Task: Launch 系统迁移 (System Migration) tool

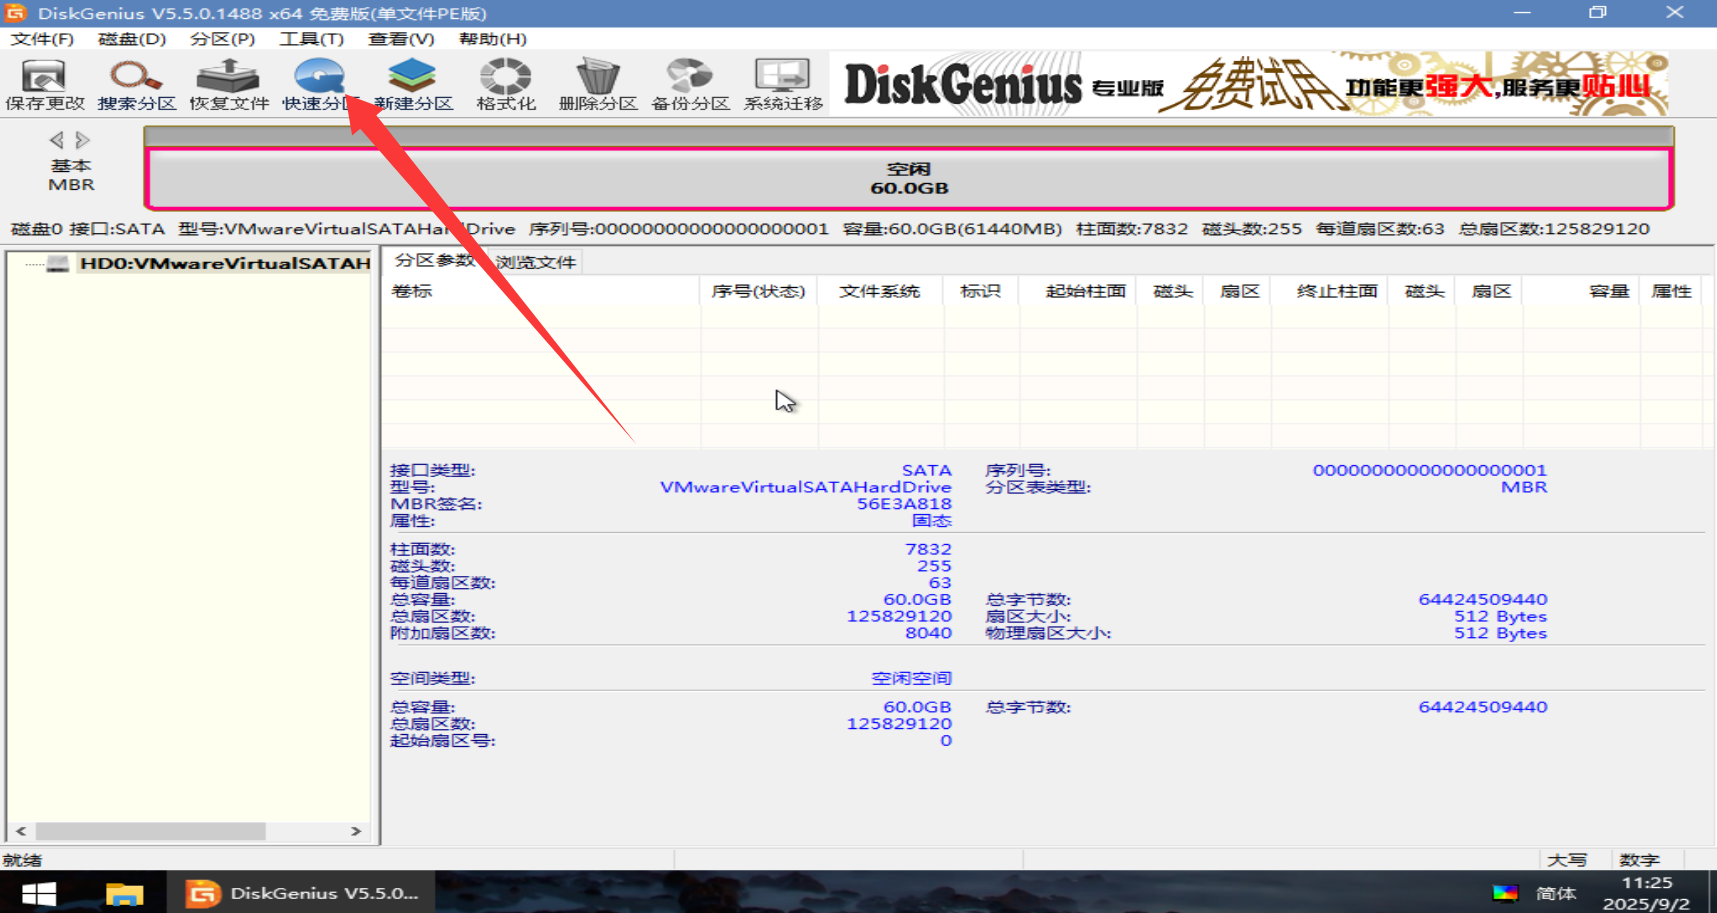Action: click(782, 84)
